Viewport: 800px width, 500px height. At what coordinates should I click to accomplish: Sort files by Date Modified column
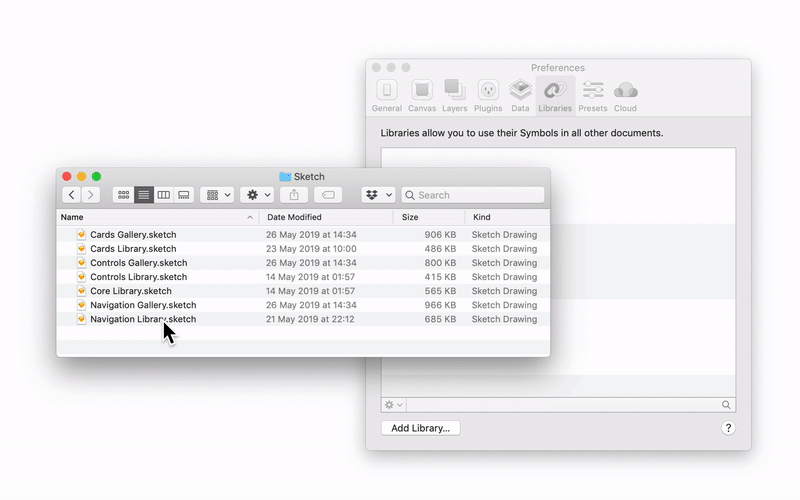[326, 217]
